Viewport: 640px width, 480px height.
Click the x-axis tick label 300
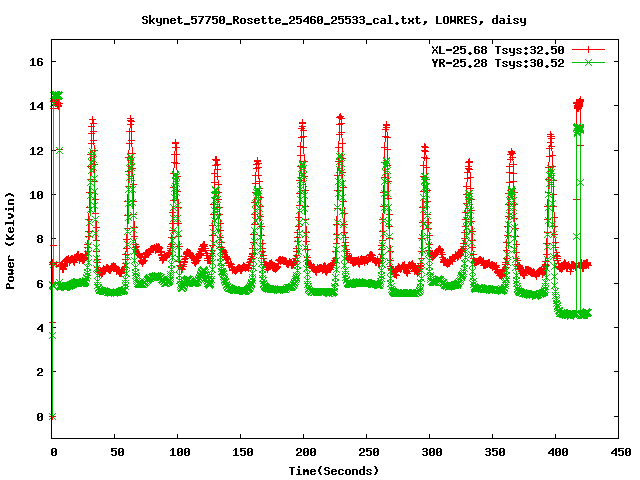pyautogui.click(x=432, y=452)
